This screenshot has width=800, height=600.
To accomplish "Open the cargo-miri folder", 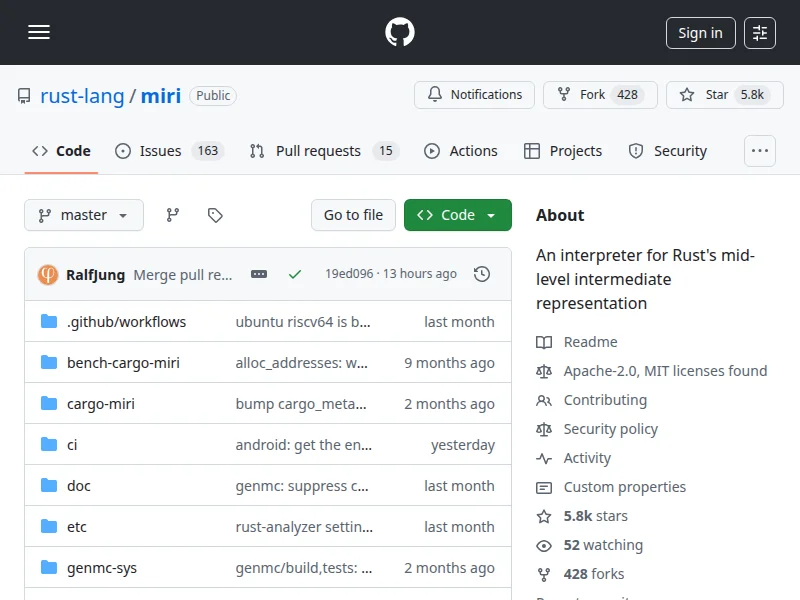I will pos(101,404).
